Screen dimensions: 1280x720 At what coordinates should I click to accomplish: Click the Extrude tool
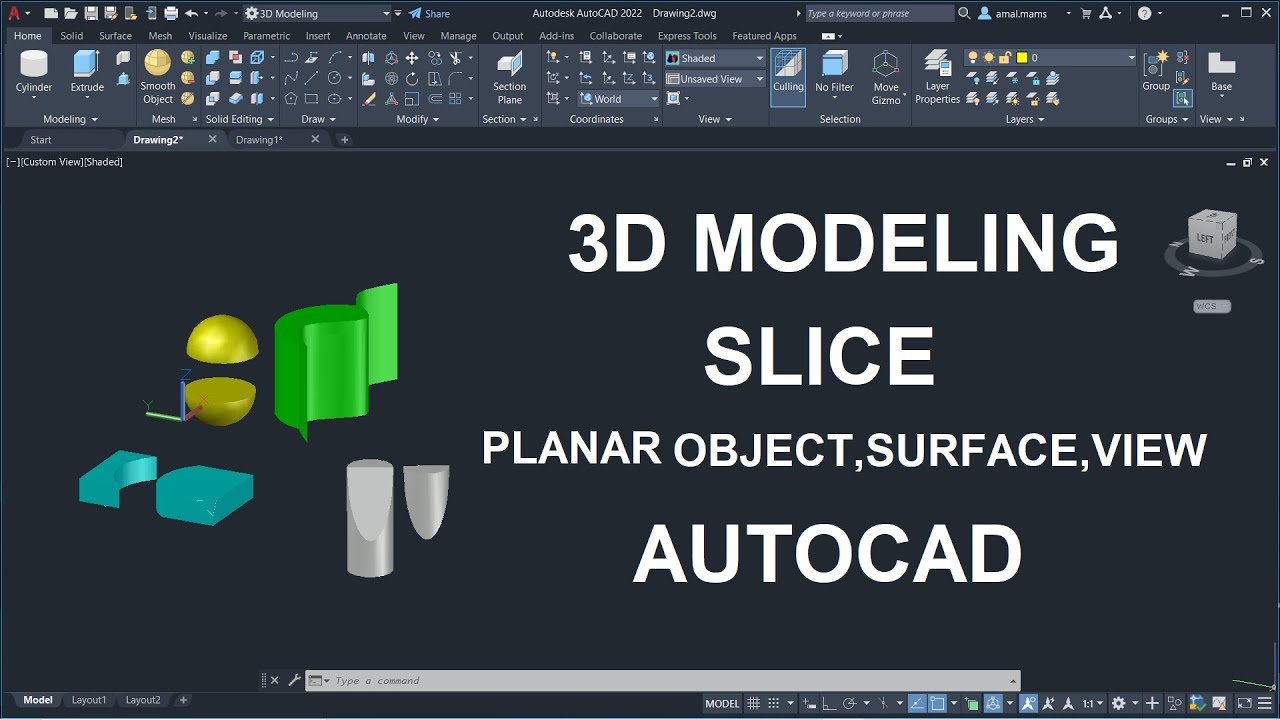(x=87, y=72)
